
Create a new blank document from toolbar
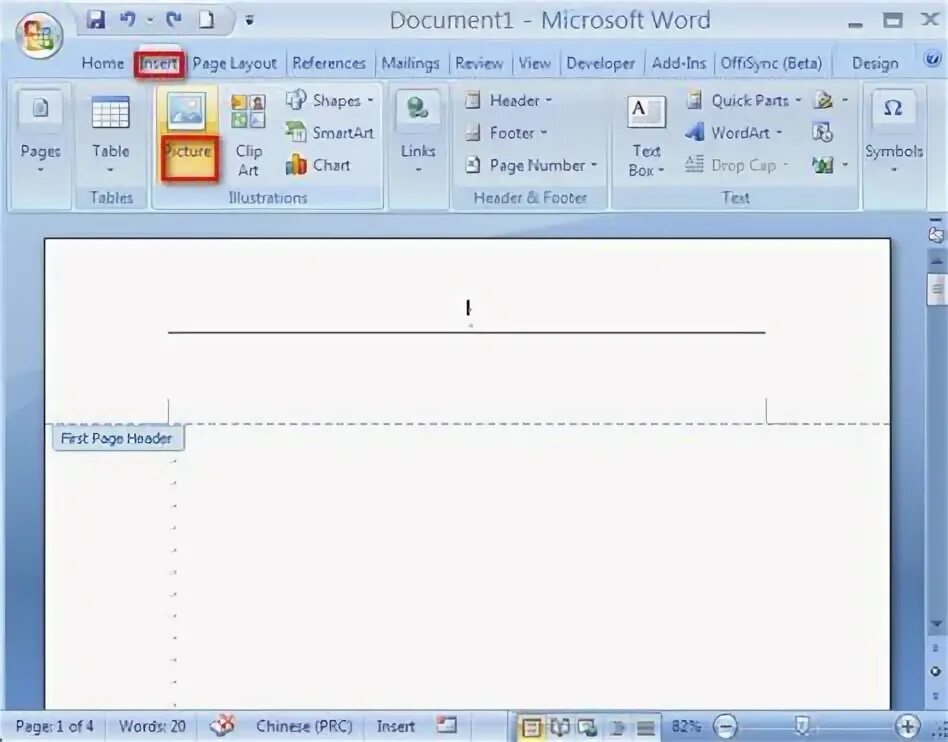(x=206, y=19)
